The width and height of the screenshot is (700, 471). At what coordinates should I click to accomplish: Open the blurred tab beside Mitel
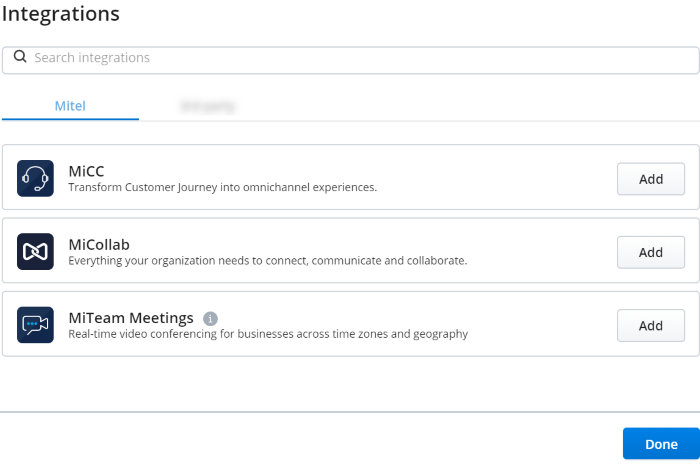[208, 106]
